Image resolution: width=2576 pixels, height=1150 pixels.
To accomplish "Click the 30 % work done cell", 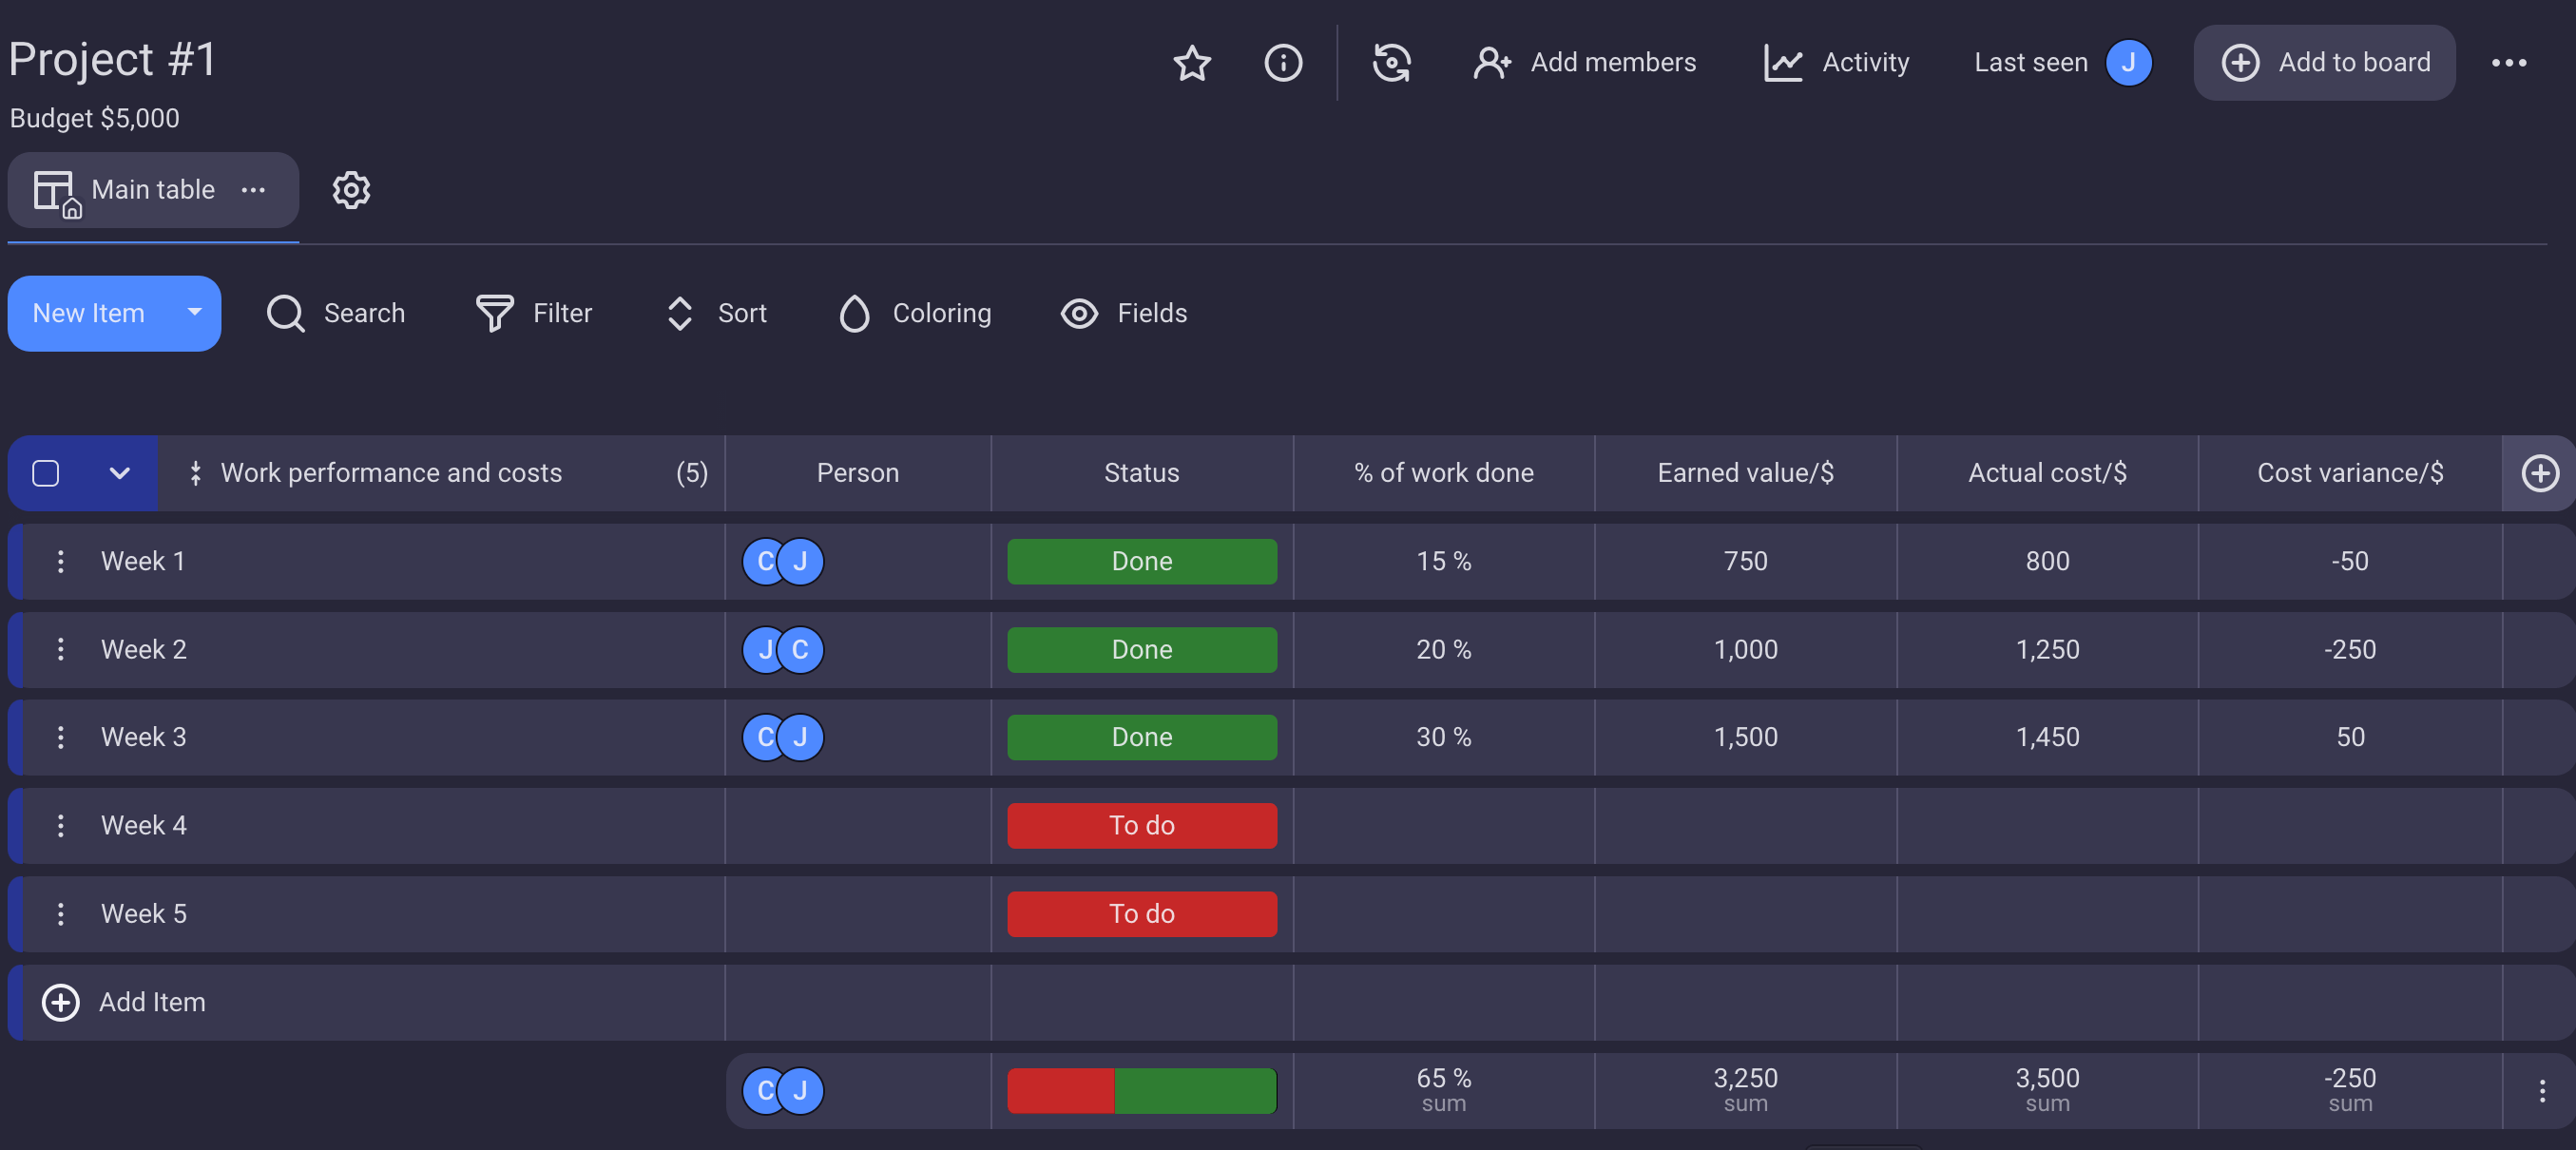I will click(x=1443, y=737).
